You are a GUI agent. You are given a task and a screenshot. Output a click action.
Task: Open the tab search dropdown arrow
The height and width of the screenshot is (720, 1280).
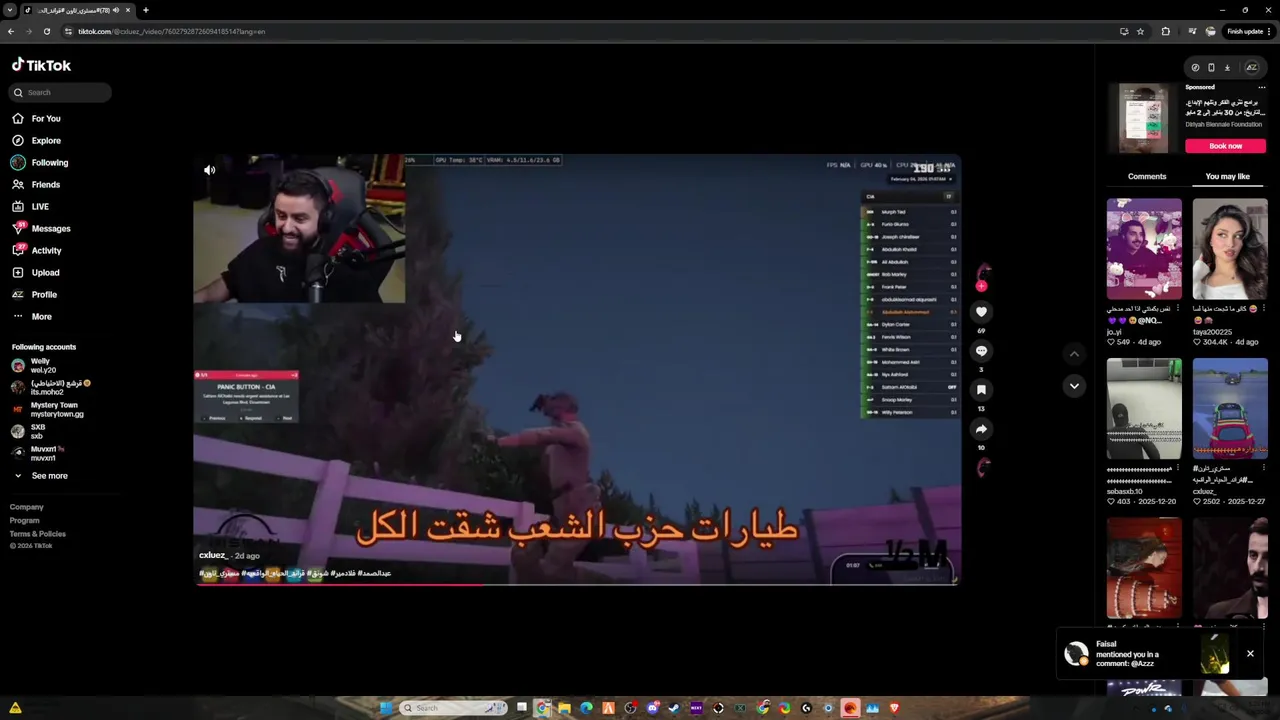pyautogui.click(x=9, y=10)
